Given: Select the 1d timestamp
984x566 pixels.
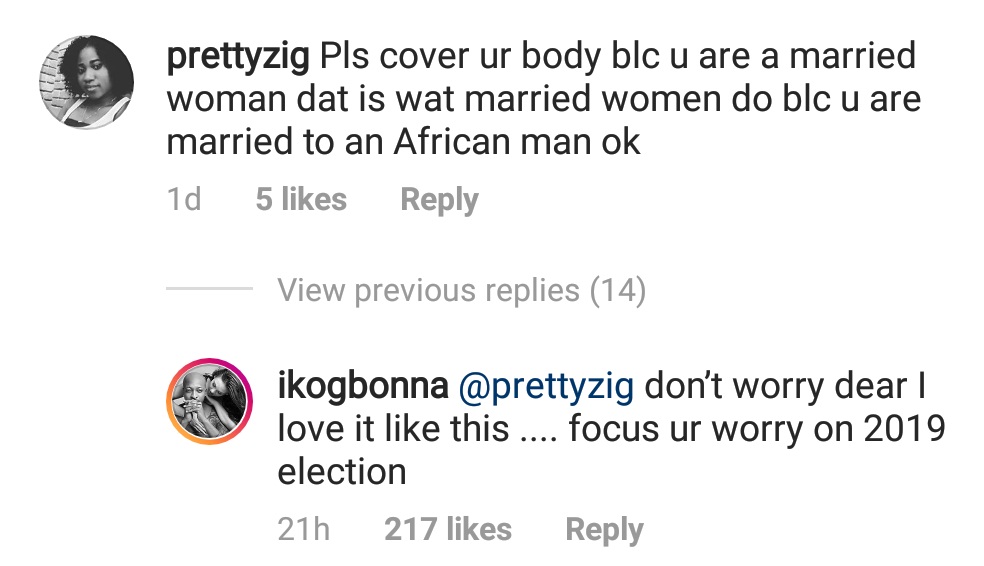Looking at the screenshot, I should coord(184,200).
